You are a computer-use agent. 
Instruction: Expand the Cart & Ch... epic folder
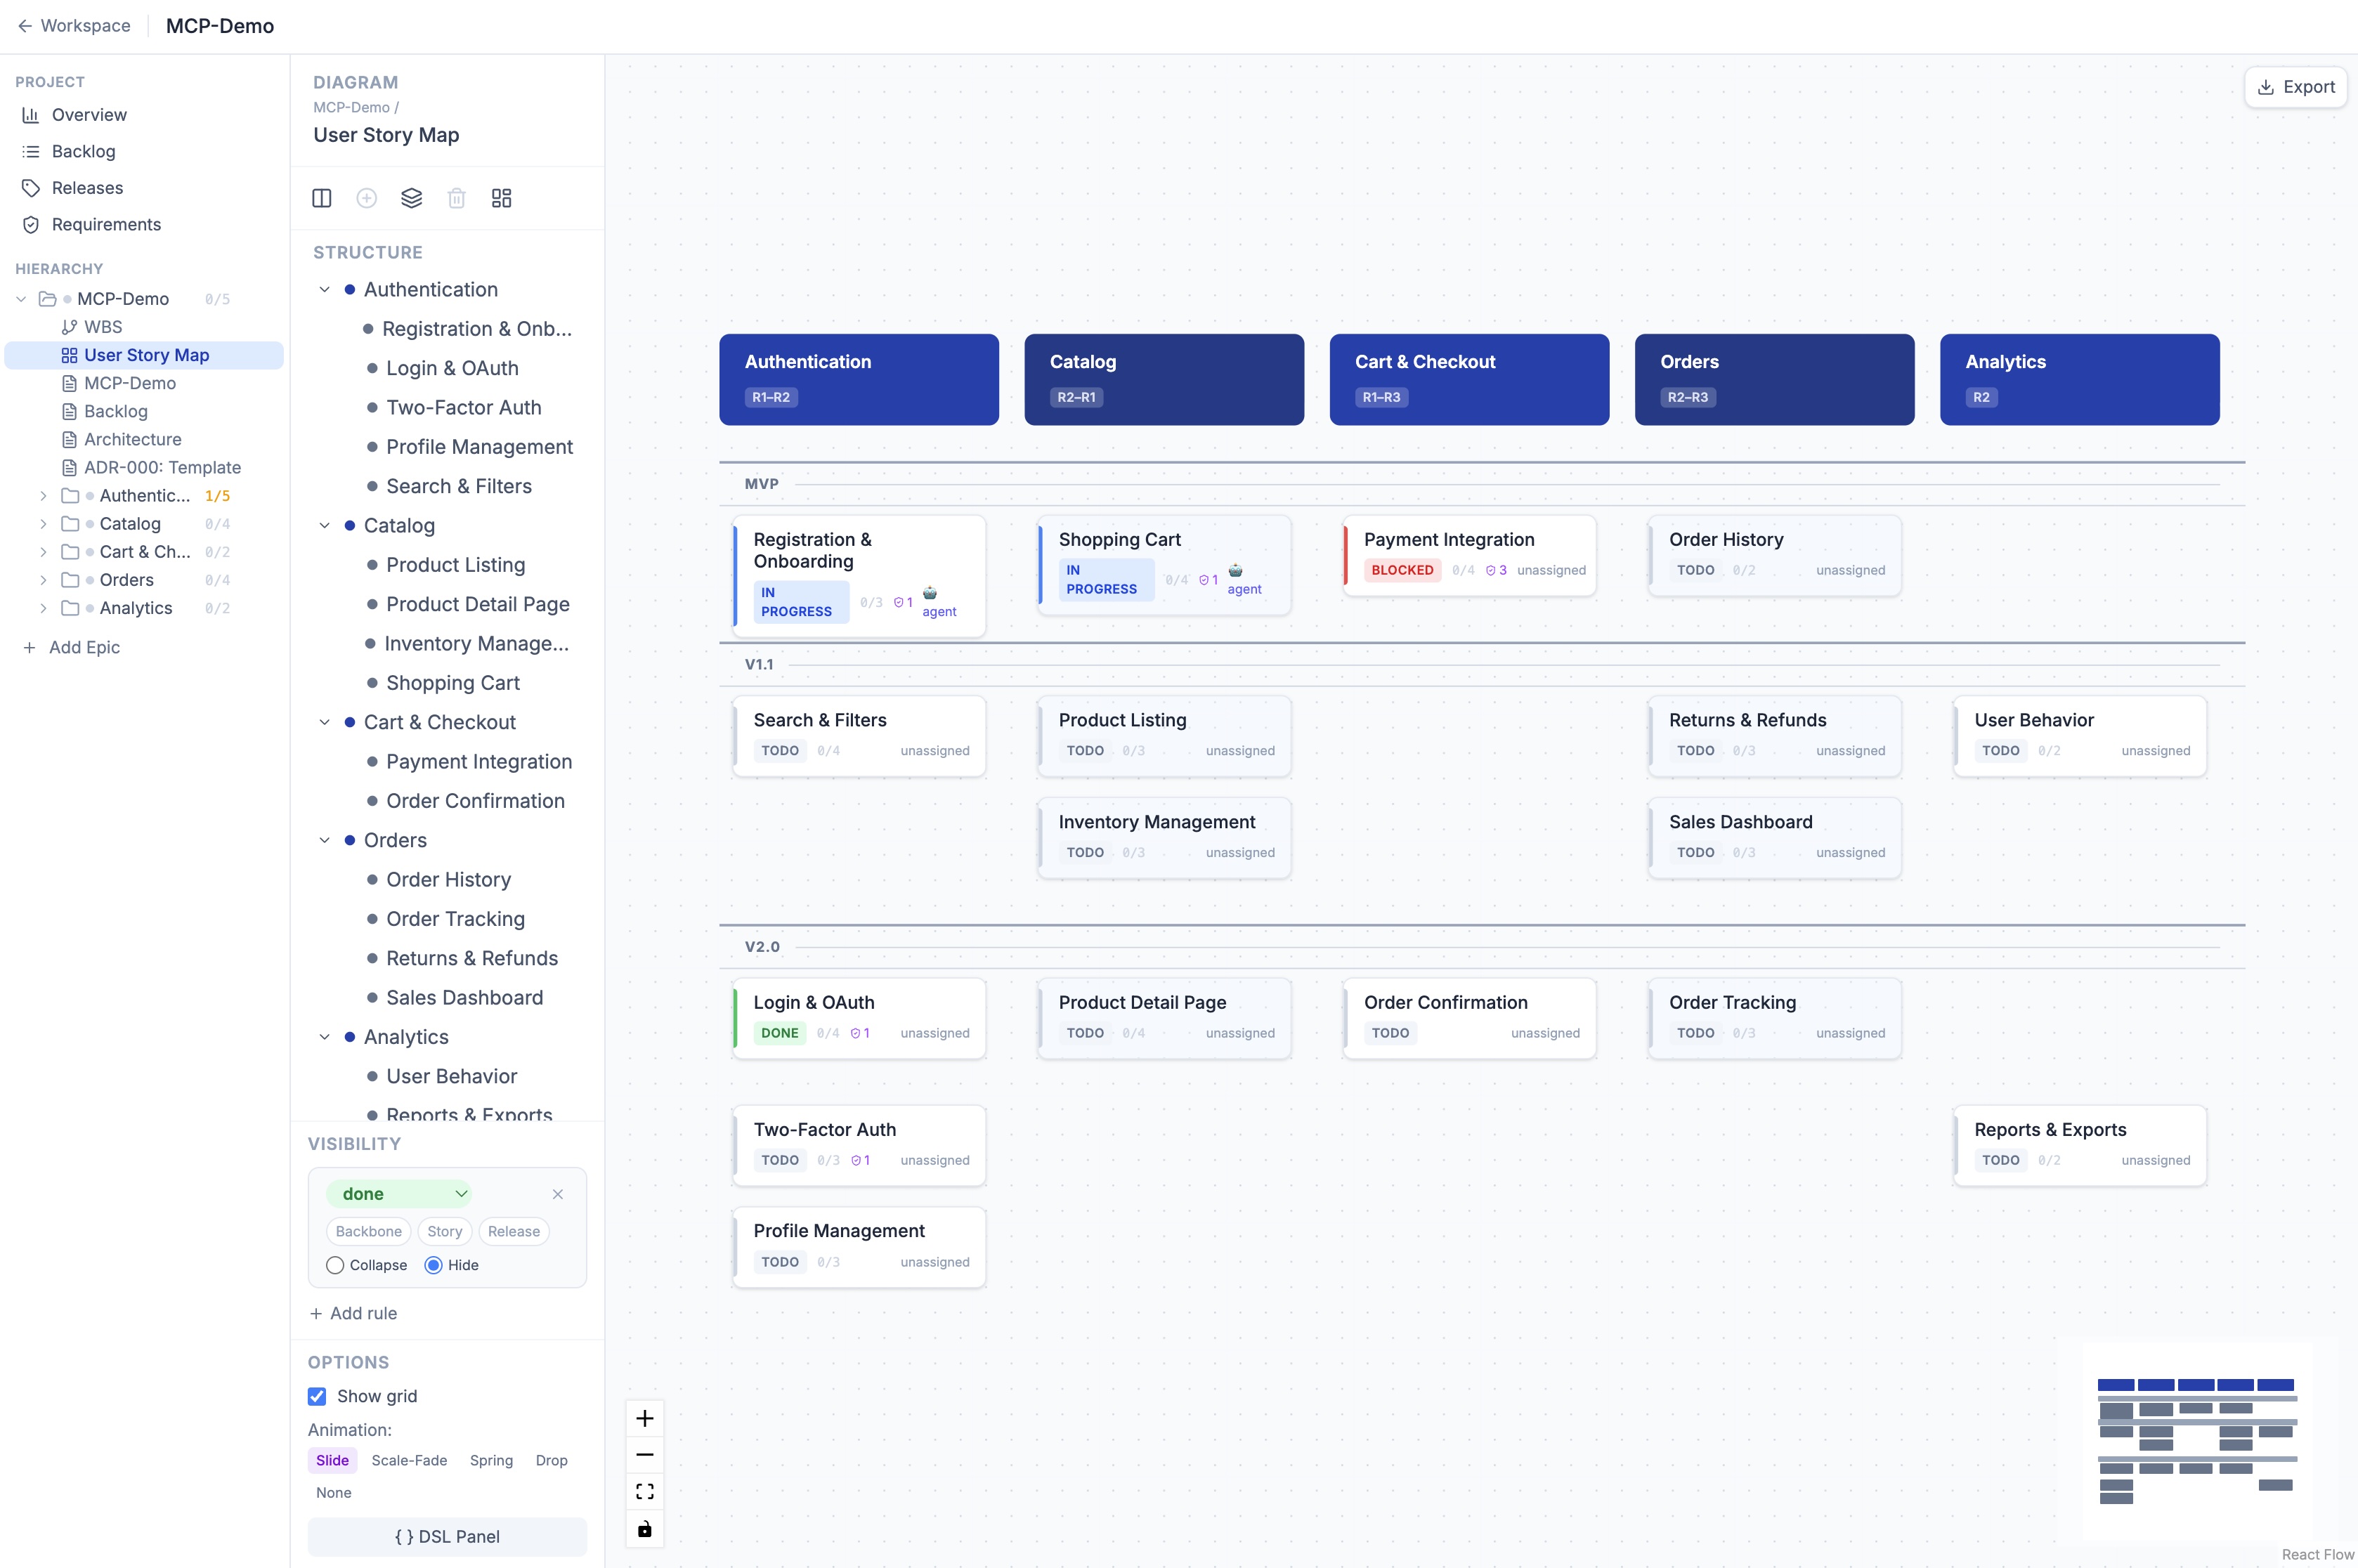coord(43,552)
